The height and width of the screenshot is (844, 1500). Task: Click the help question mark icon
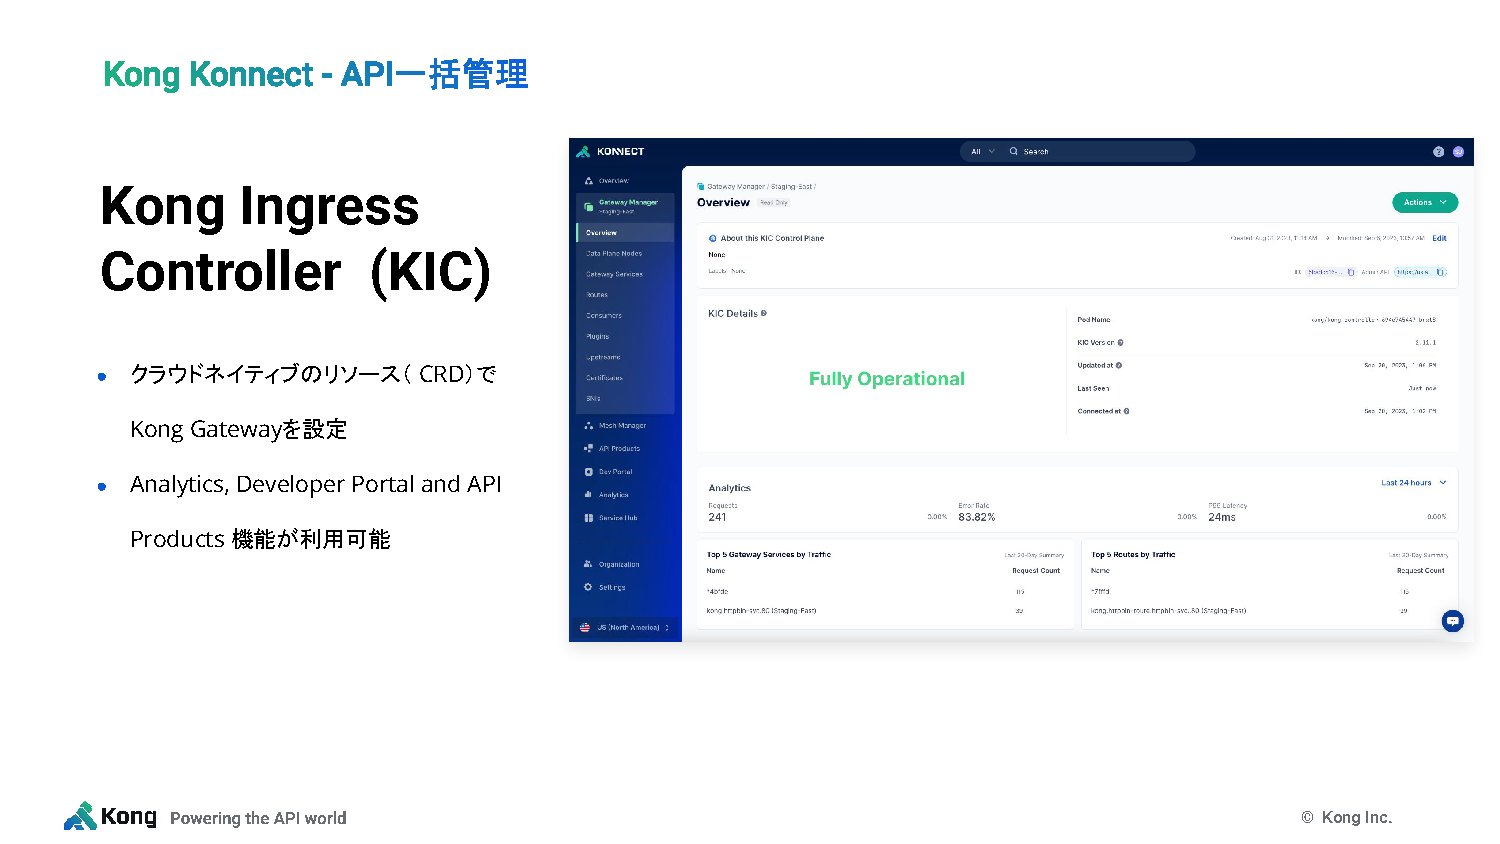1438,152
